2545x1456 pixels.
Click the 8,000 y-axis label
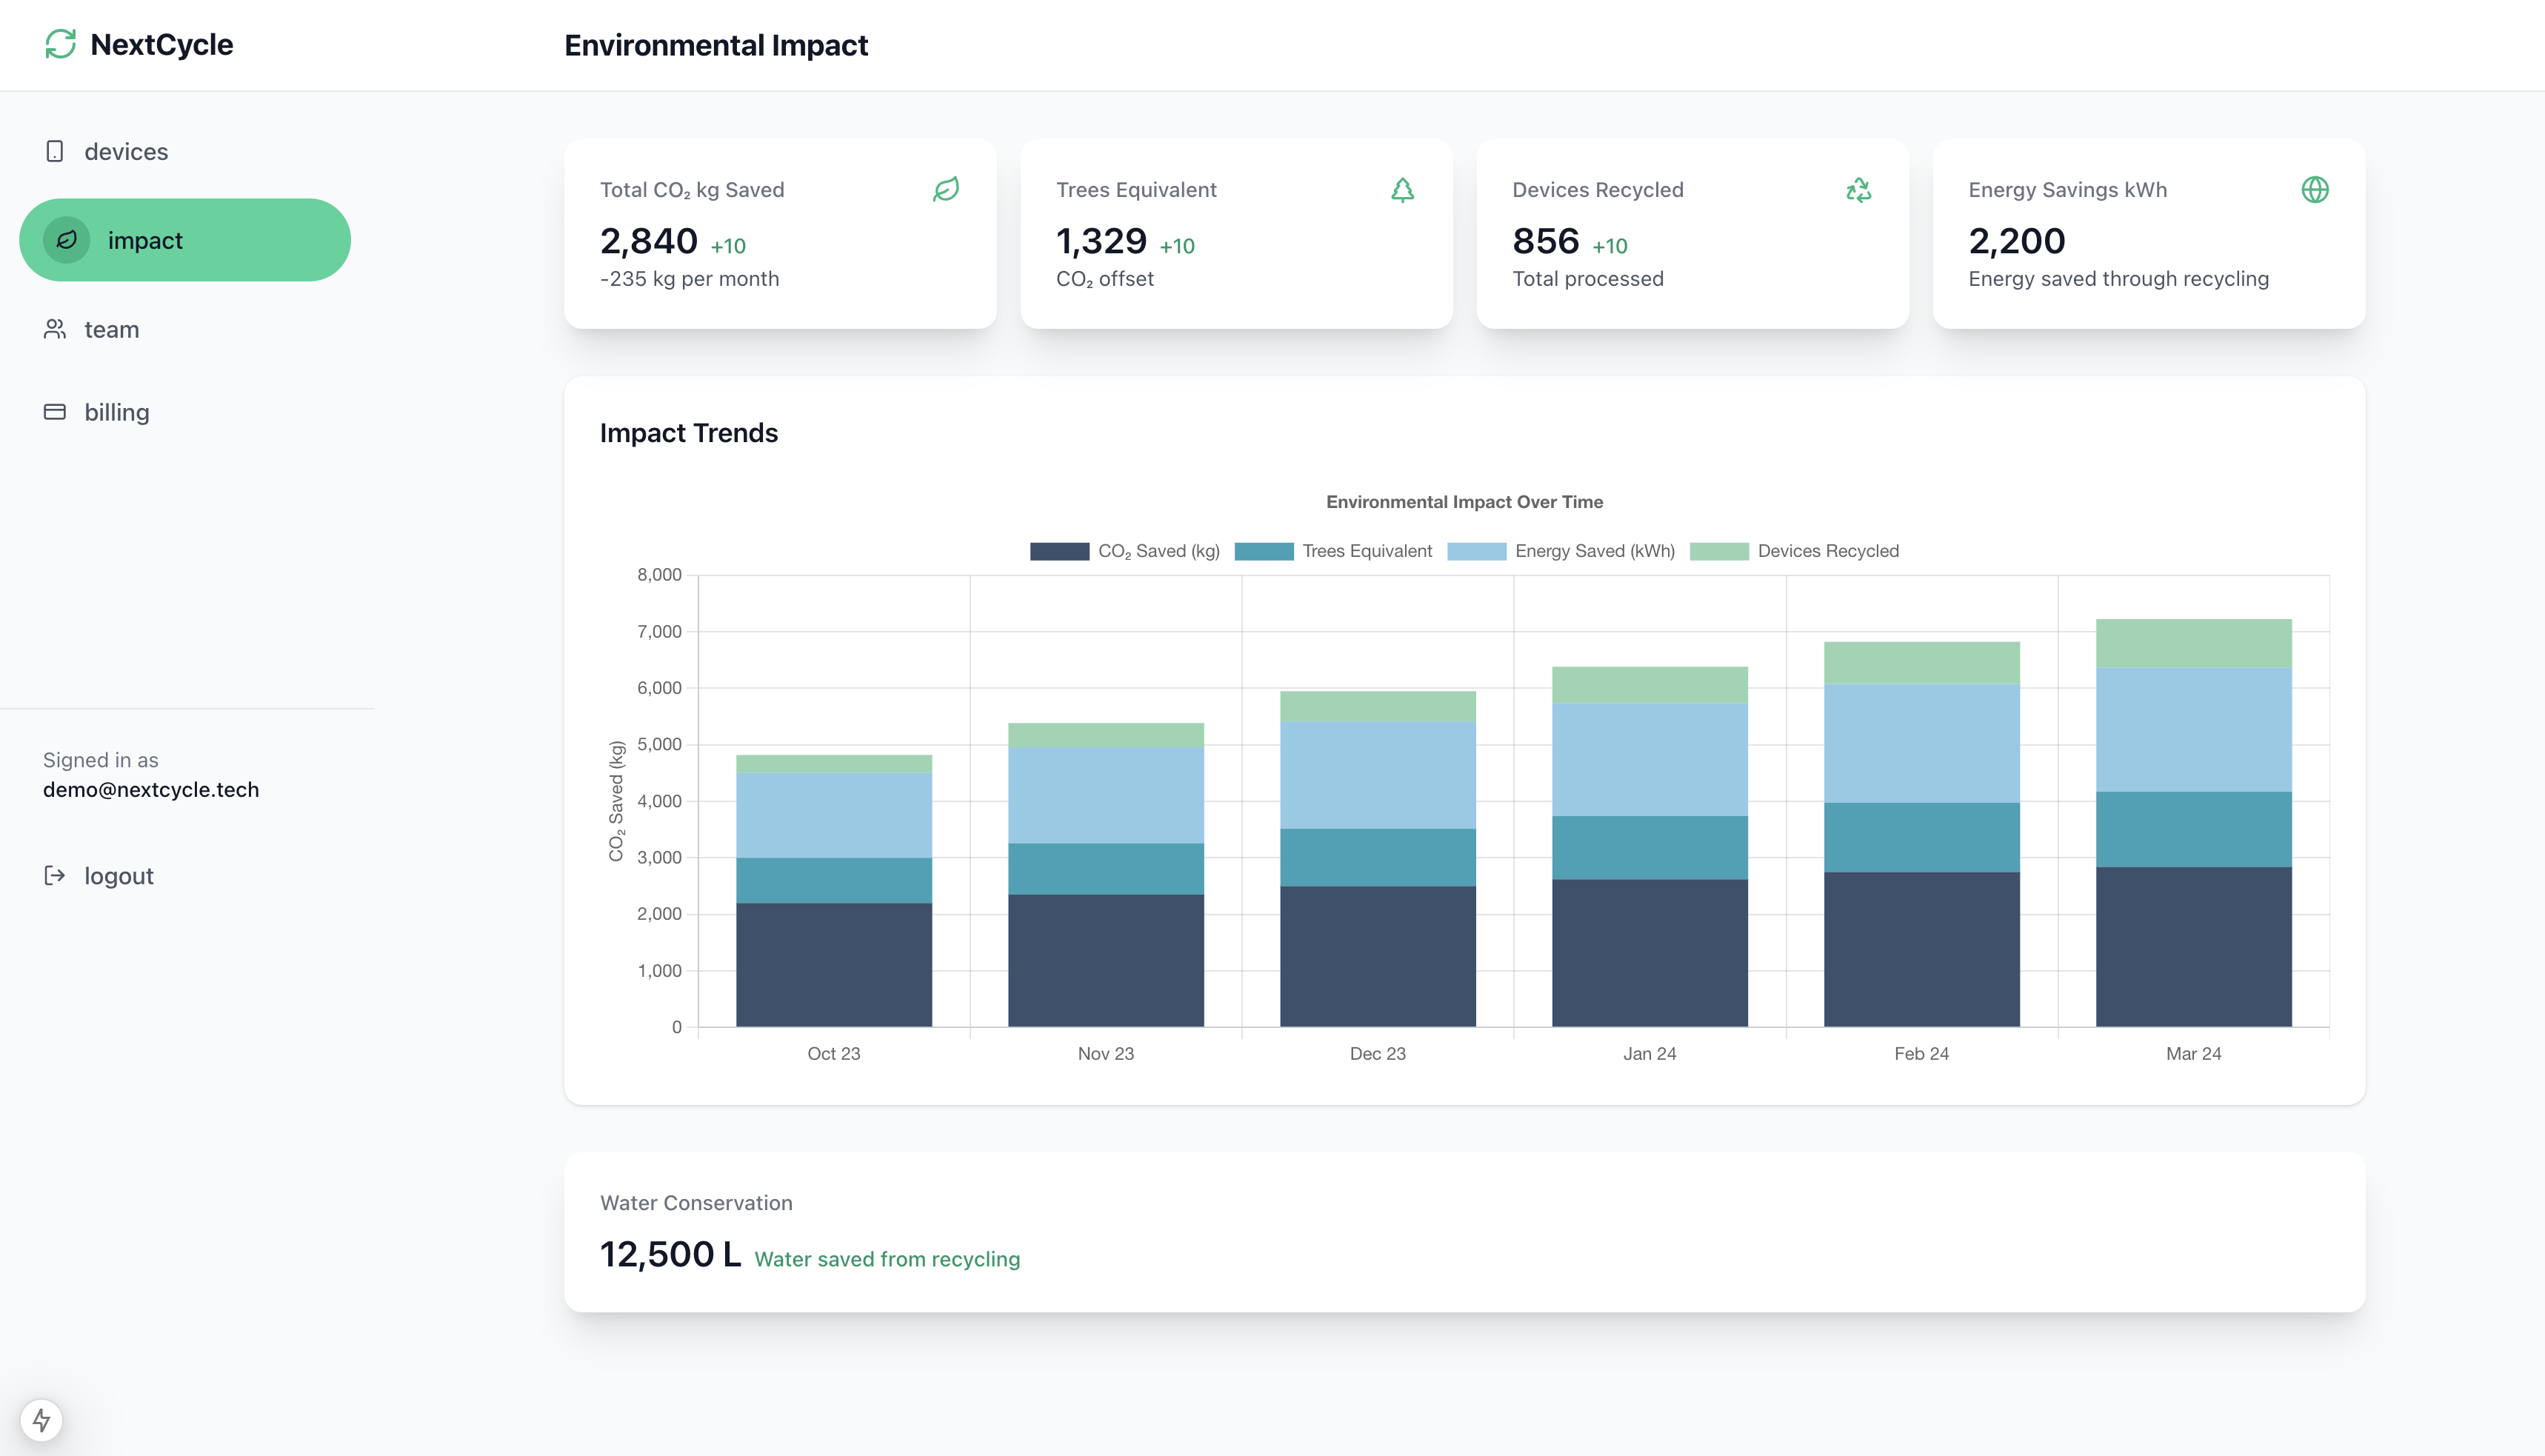tap(659, 574)
